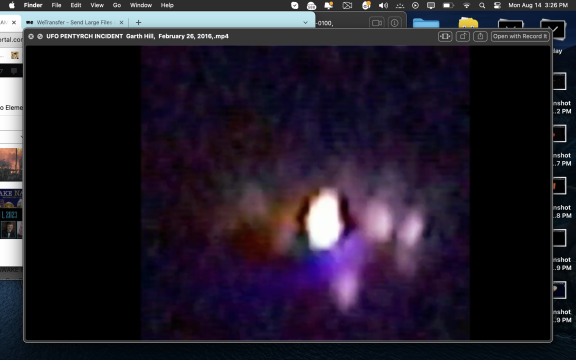
Task: Close the Quick Look preview window
Action: pos(31,36)
